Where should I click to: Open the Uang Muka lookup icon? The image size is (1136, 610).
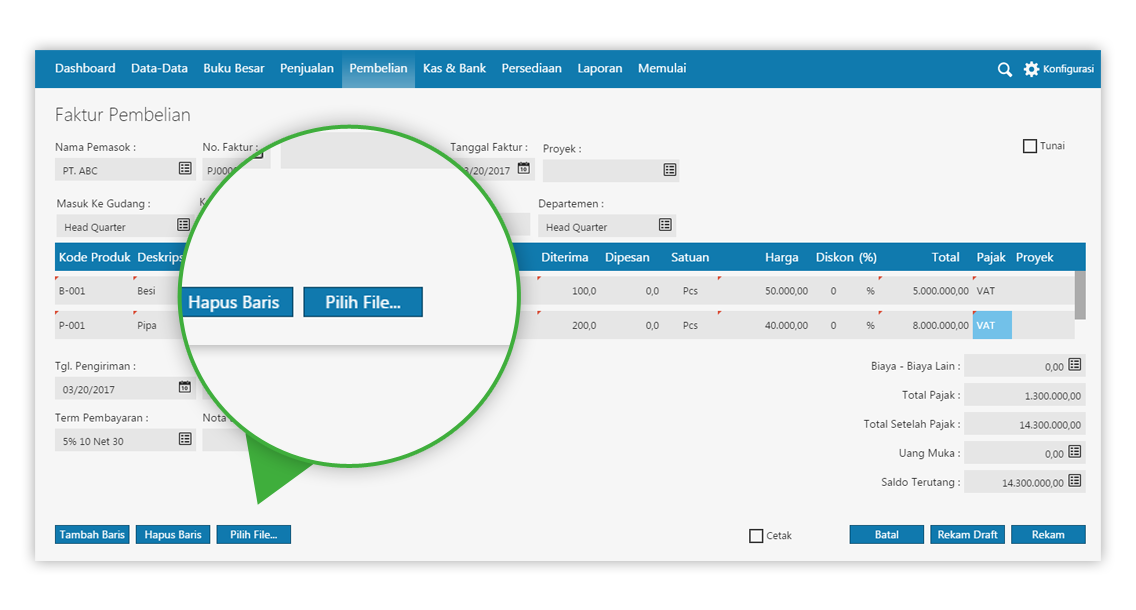pos(1076,451)
